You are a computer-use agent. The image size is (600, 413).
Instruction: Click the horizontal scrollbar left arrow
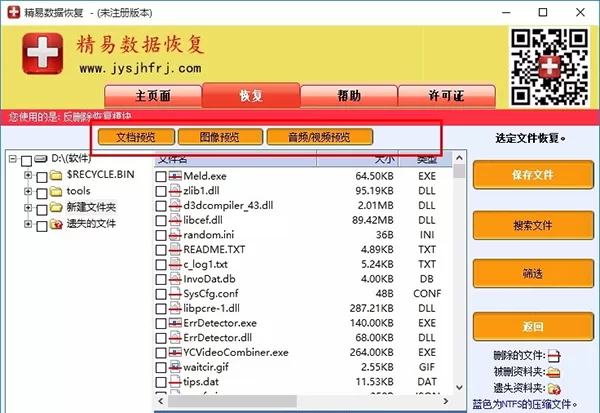(161, 401)
